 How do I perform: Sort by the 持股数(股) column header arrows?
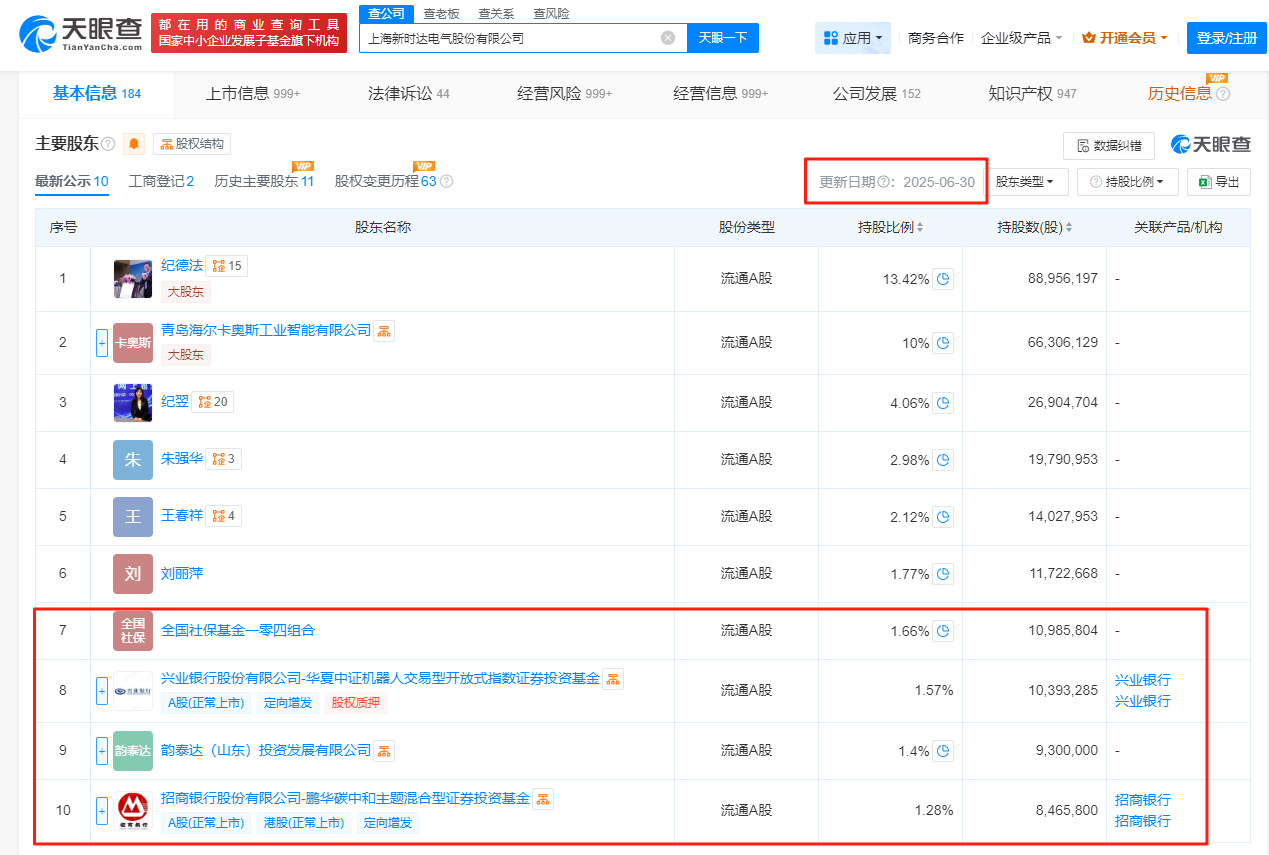(x=1069, y=228)
